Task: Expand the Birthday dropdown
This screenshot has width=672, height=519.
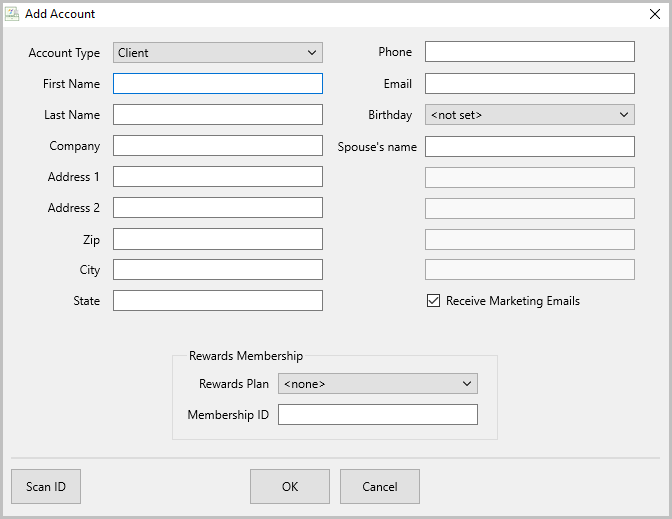Action: coord(530,115)
